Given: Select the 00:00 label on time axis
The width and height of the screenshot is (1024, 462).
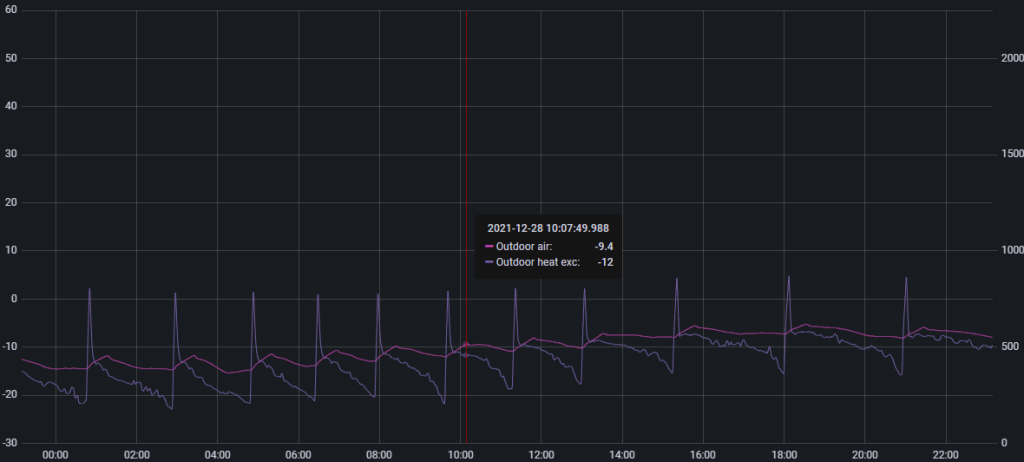Looking at the screenshot, I should [x=55, y=454].
